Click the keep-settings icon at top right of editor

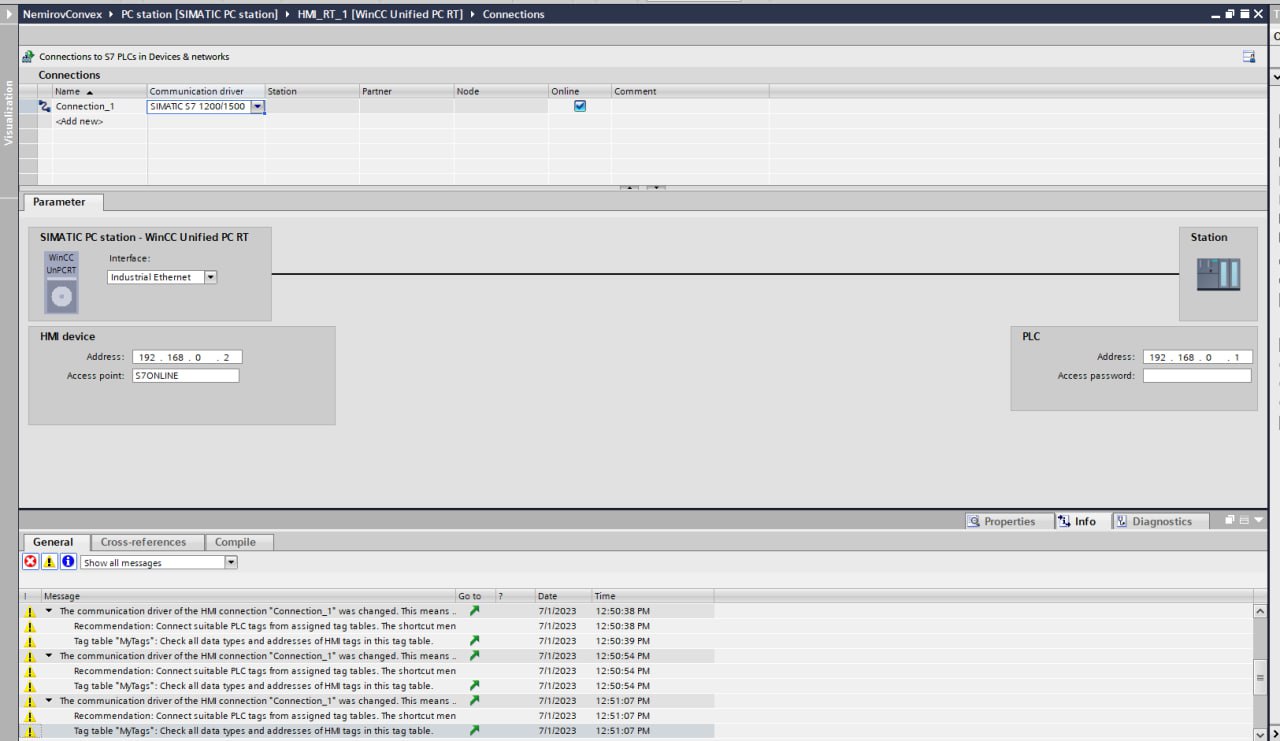click(1249, 57)
